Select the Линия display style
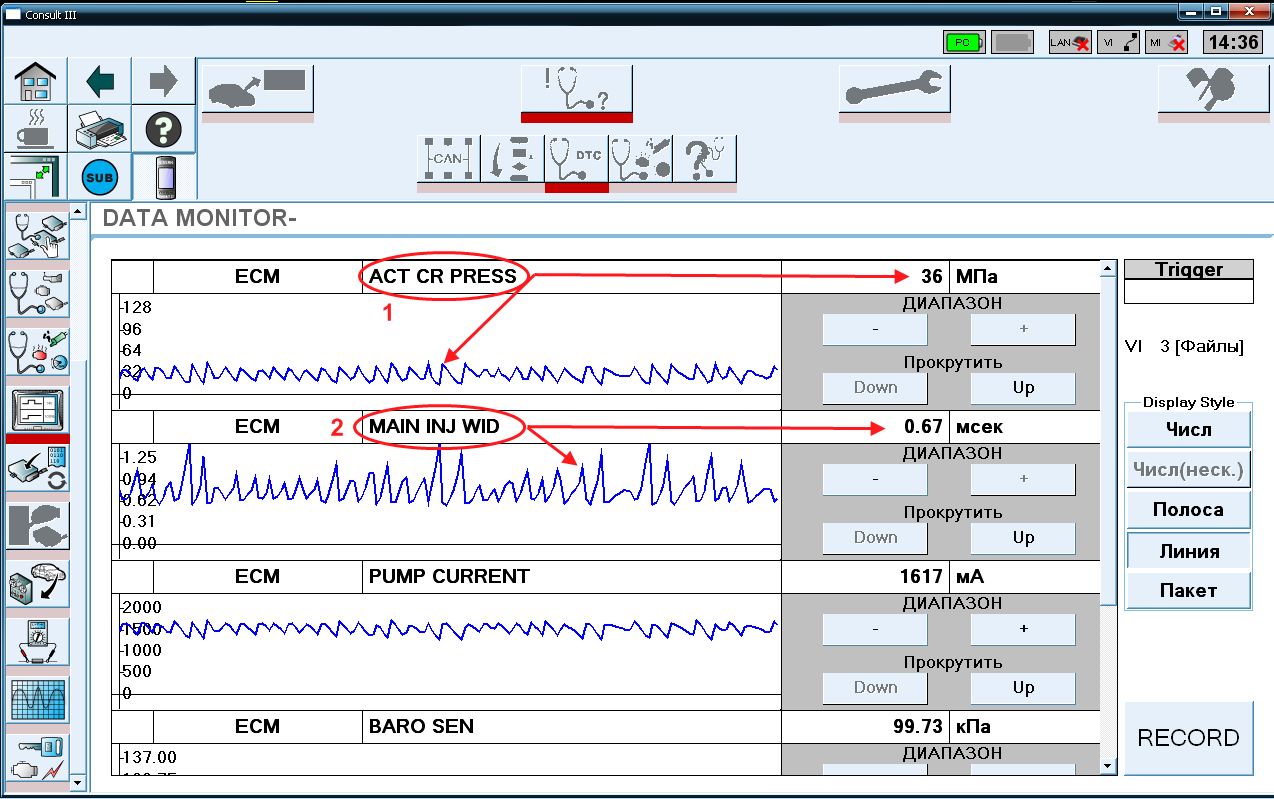 [x=1189, y=551]
